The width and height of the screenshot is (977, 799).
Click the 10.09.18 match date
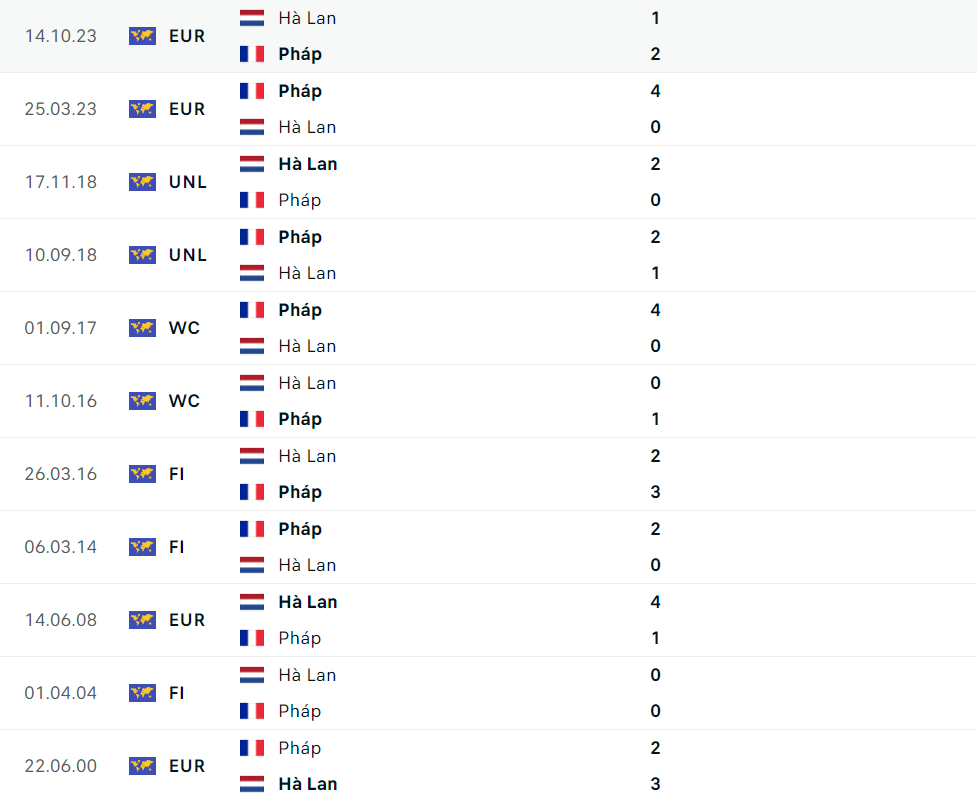point(61,255)
